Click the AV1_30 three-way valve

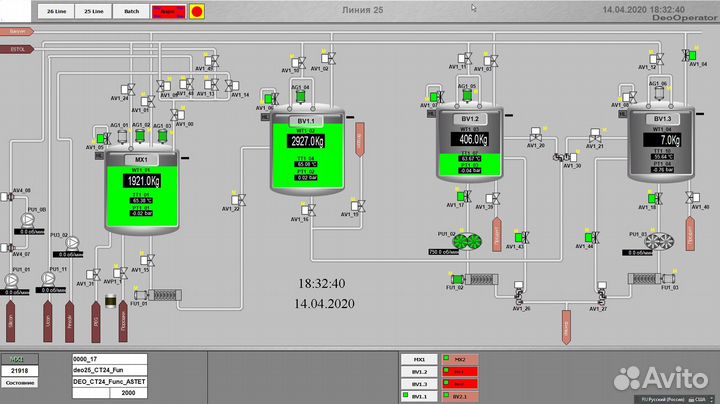565,157
